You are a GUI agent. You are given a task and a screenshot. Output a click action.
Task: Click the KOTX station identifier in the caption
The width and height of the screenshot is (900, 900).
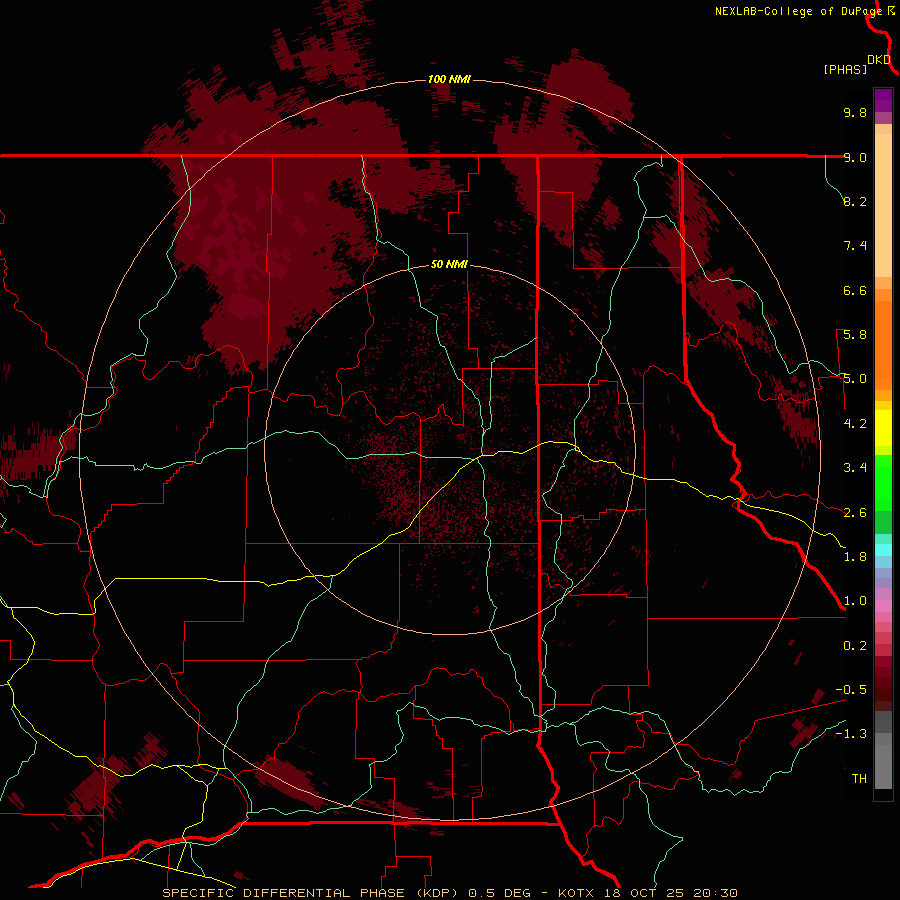tap(578, 893)
